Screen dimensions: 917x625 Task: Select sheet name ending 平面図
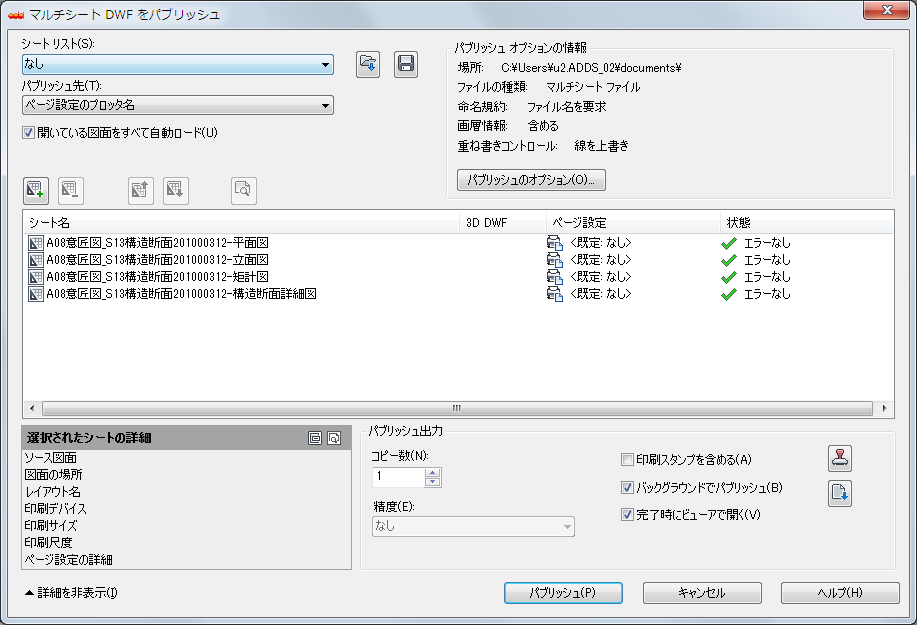[x=157, y=243]
